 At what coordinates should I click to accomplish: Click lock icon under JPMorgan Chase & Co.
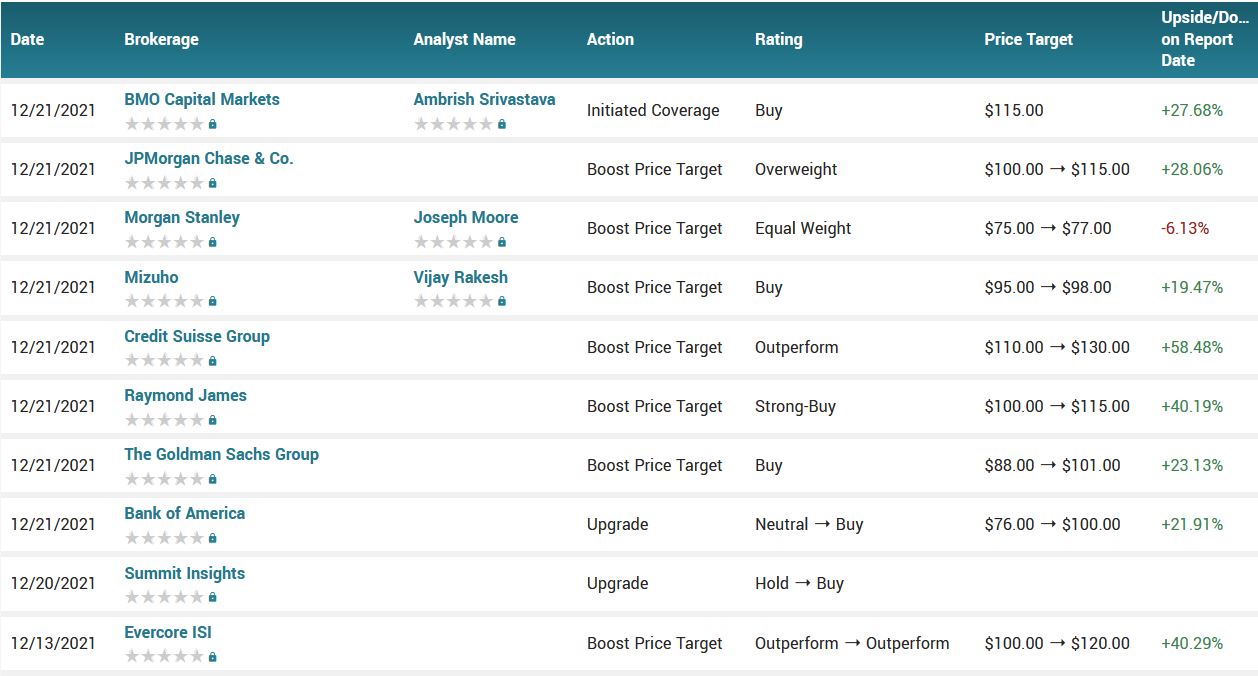click(213, 183)
